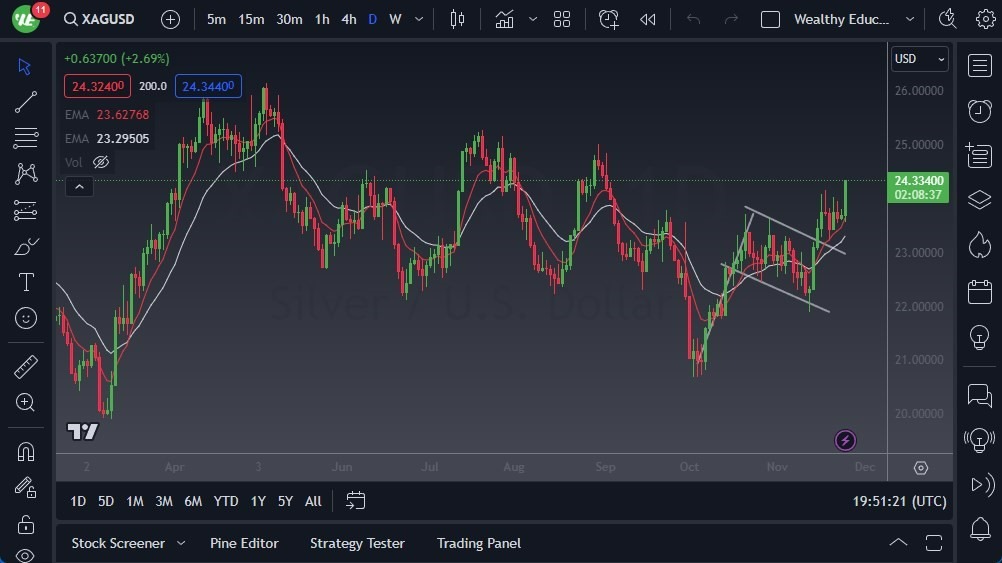
Task: Pick the ruler measure tool
Action: (26, 367)
